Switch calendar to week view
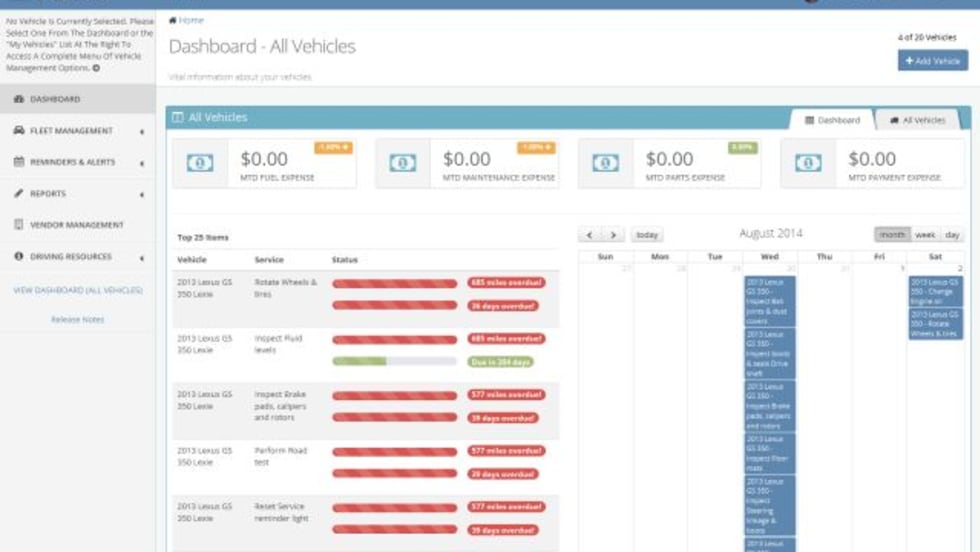 tap(925, 235)
